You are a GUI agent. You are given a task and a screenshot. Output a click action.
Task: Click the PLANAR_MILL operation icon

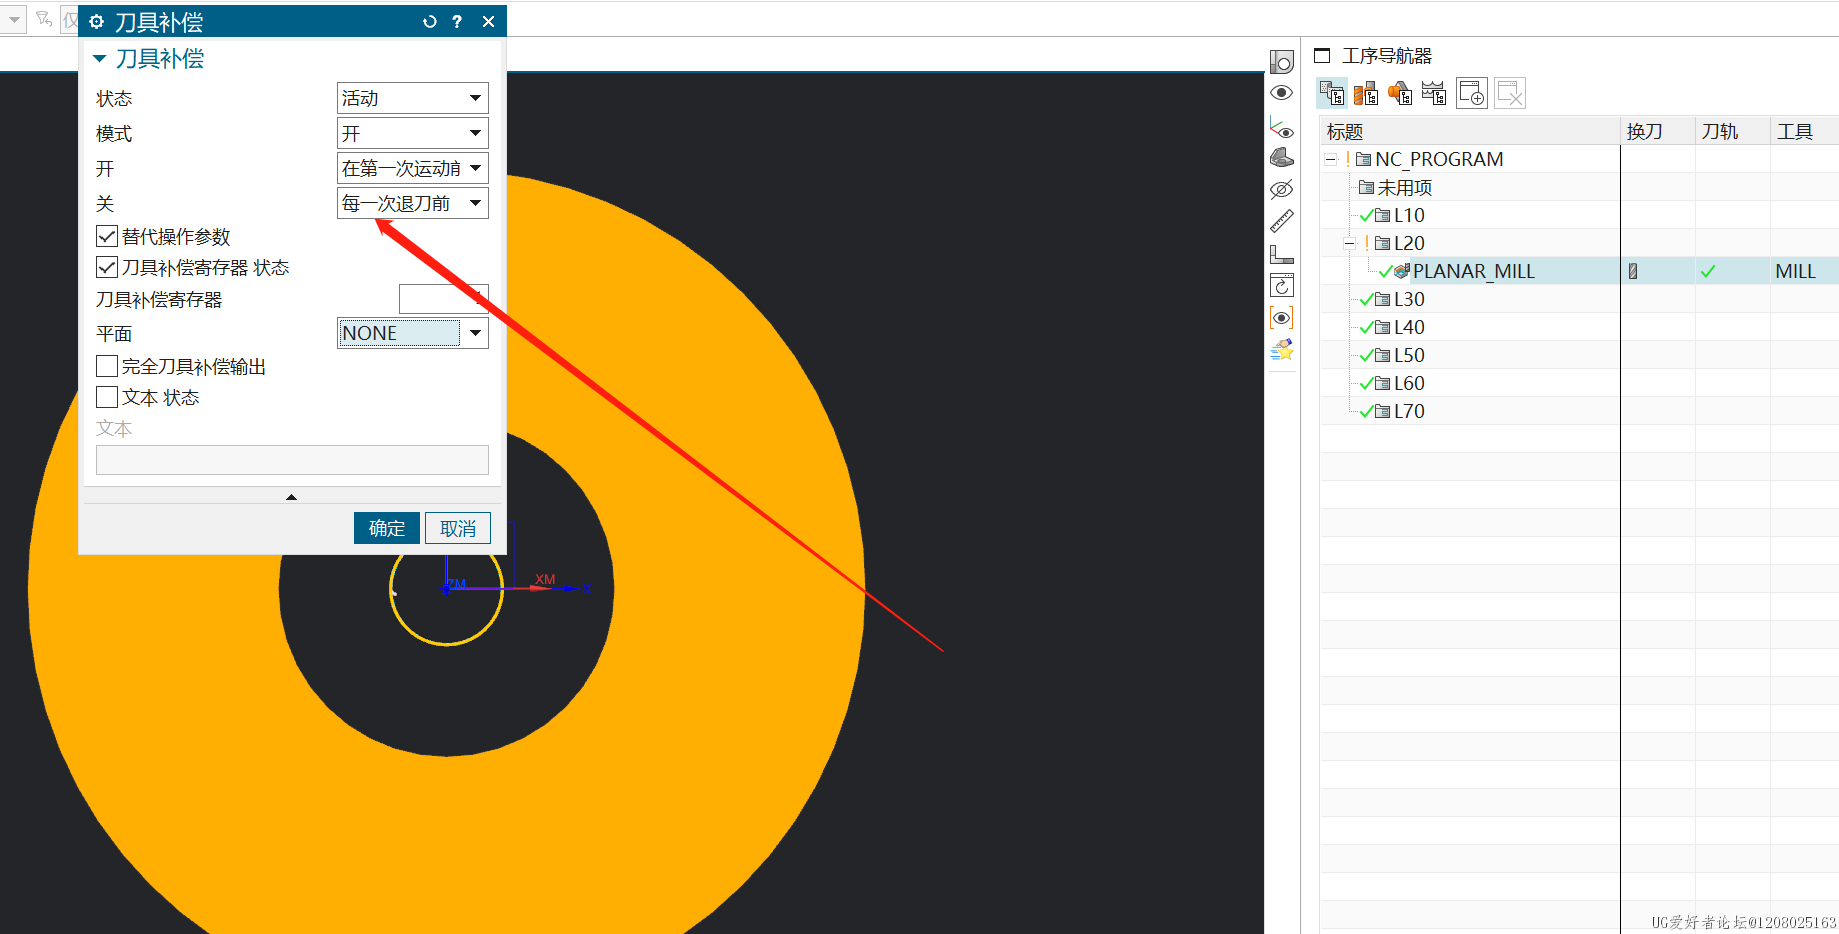pyautogui.click(x=1402, y=271)
